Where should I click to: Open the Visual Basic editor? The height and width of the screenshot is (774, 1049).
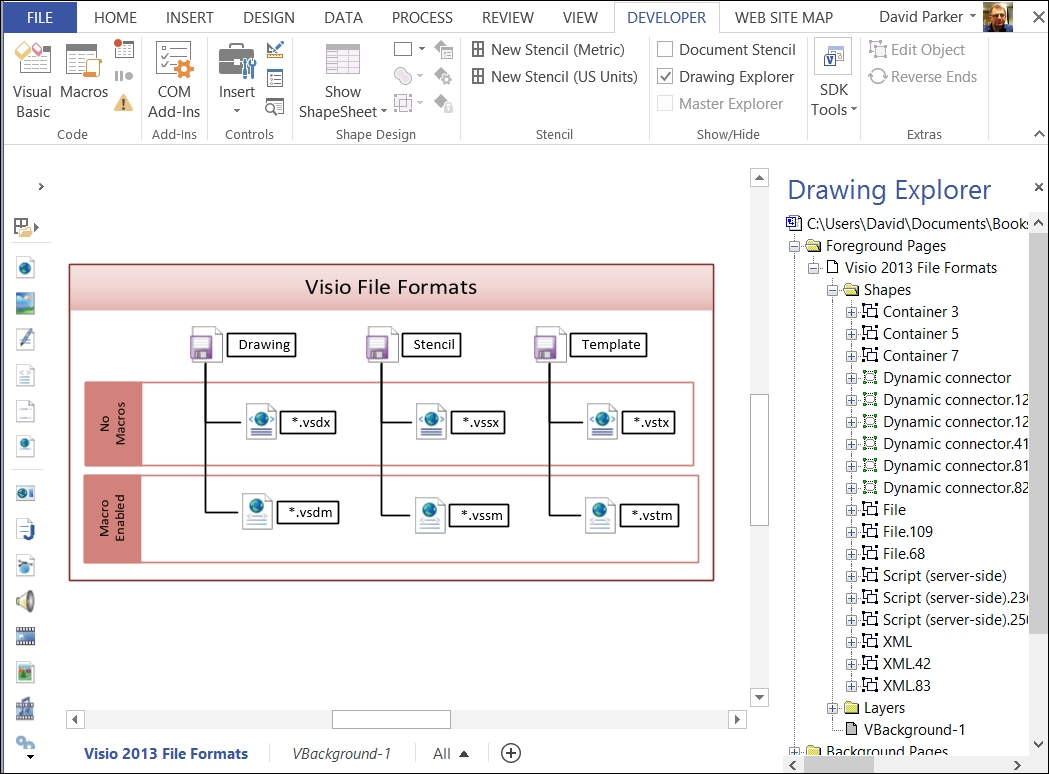32,80
